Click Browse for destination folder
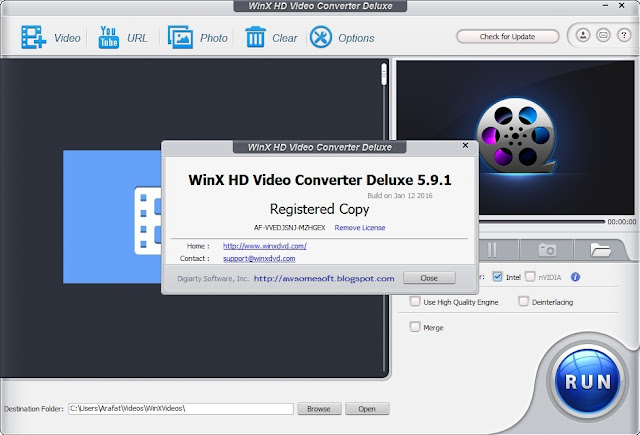The width and height of the screenshot is (640, 435). click(x=319, y=408)
